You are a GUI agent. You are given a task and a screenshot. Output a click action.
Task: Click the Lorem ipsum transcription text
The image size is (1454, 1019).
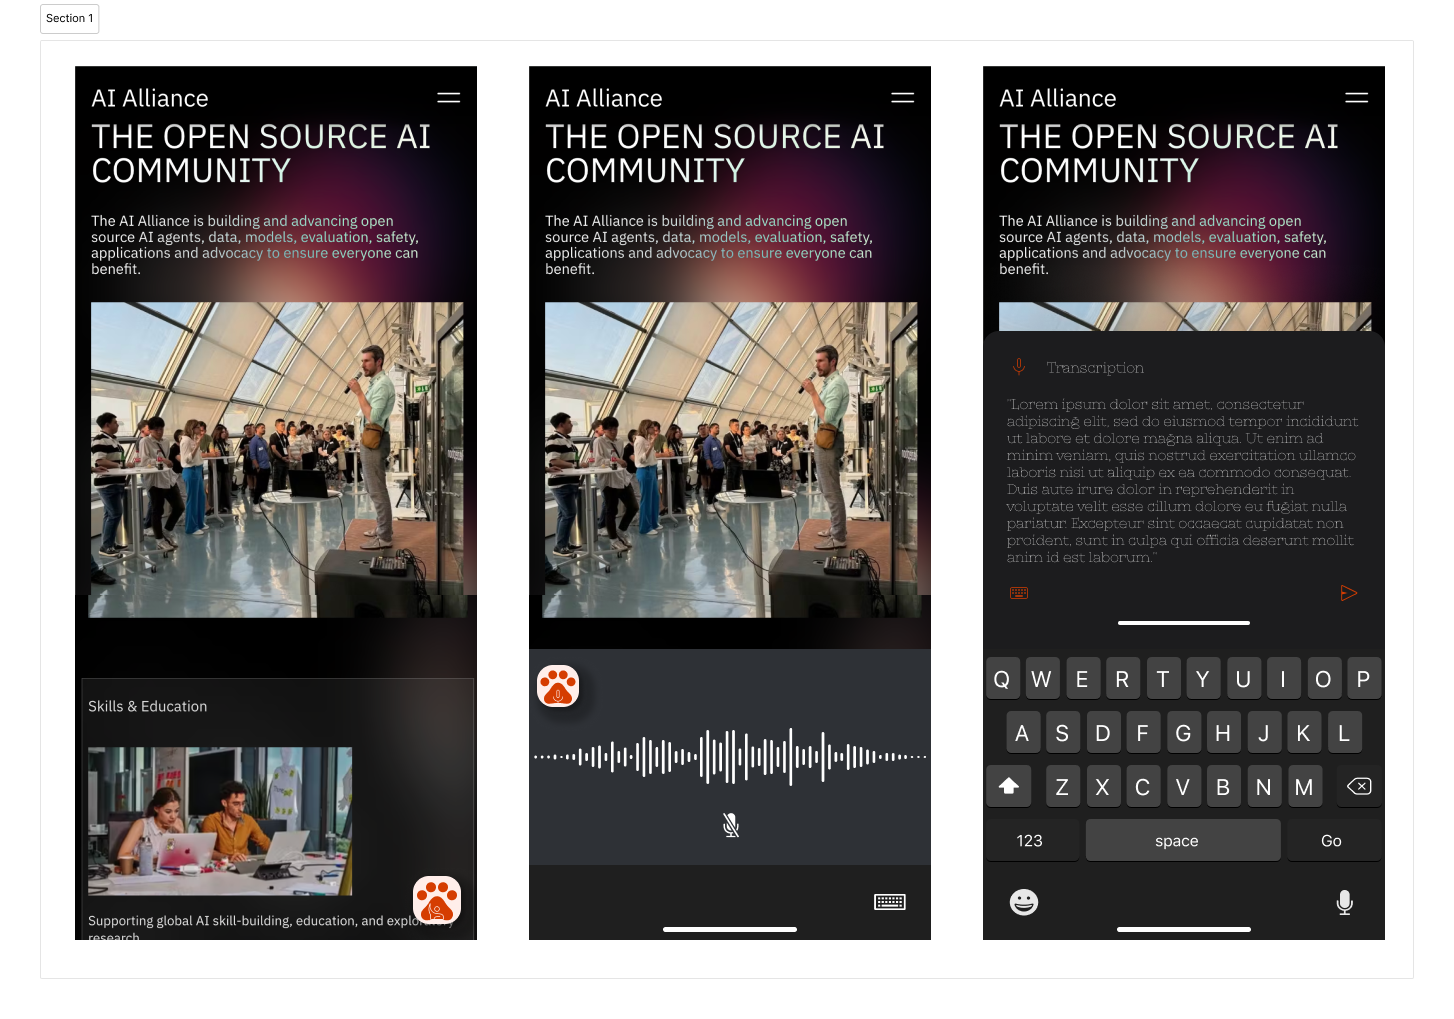1182,481
